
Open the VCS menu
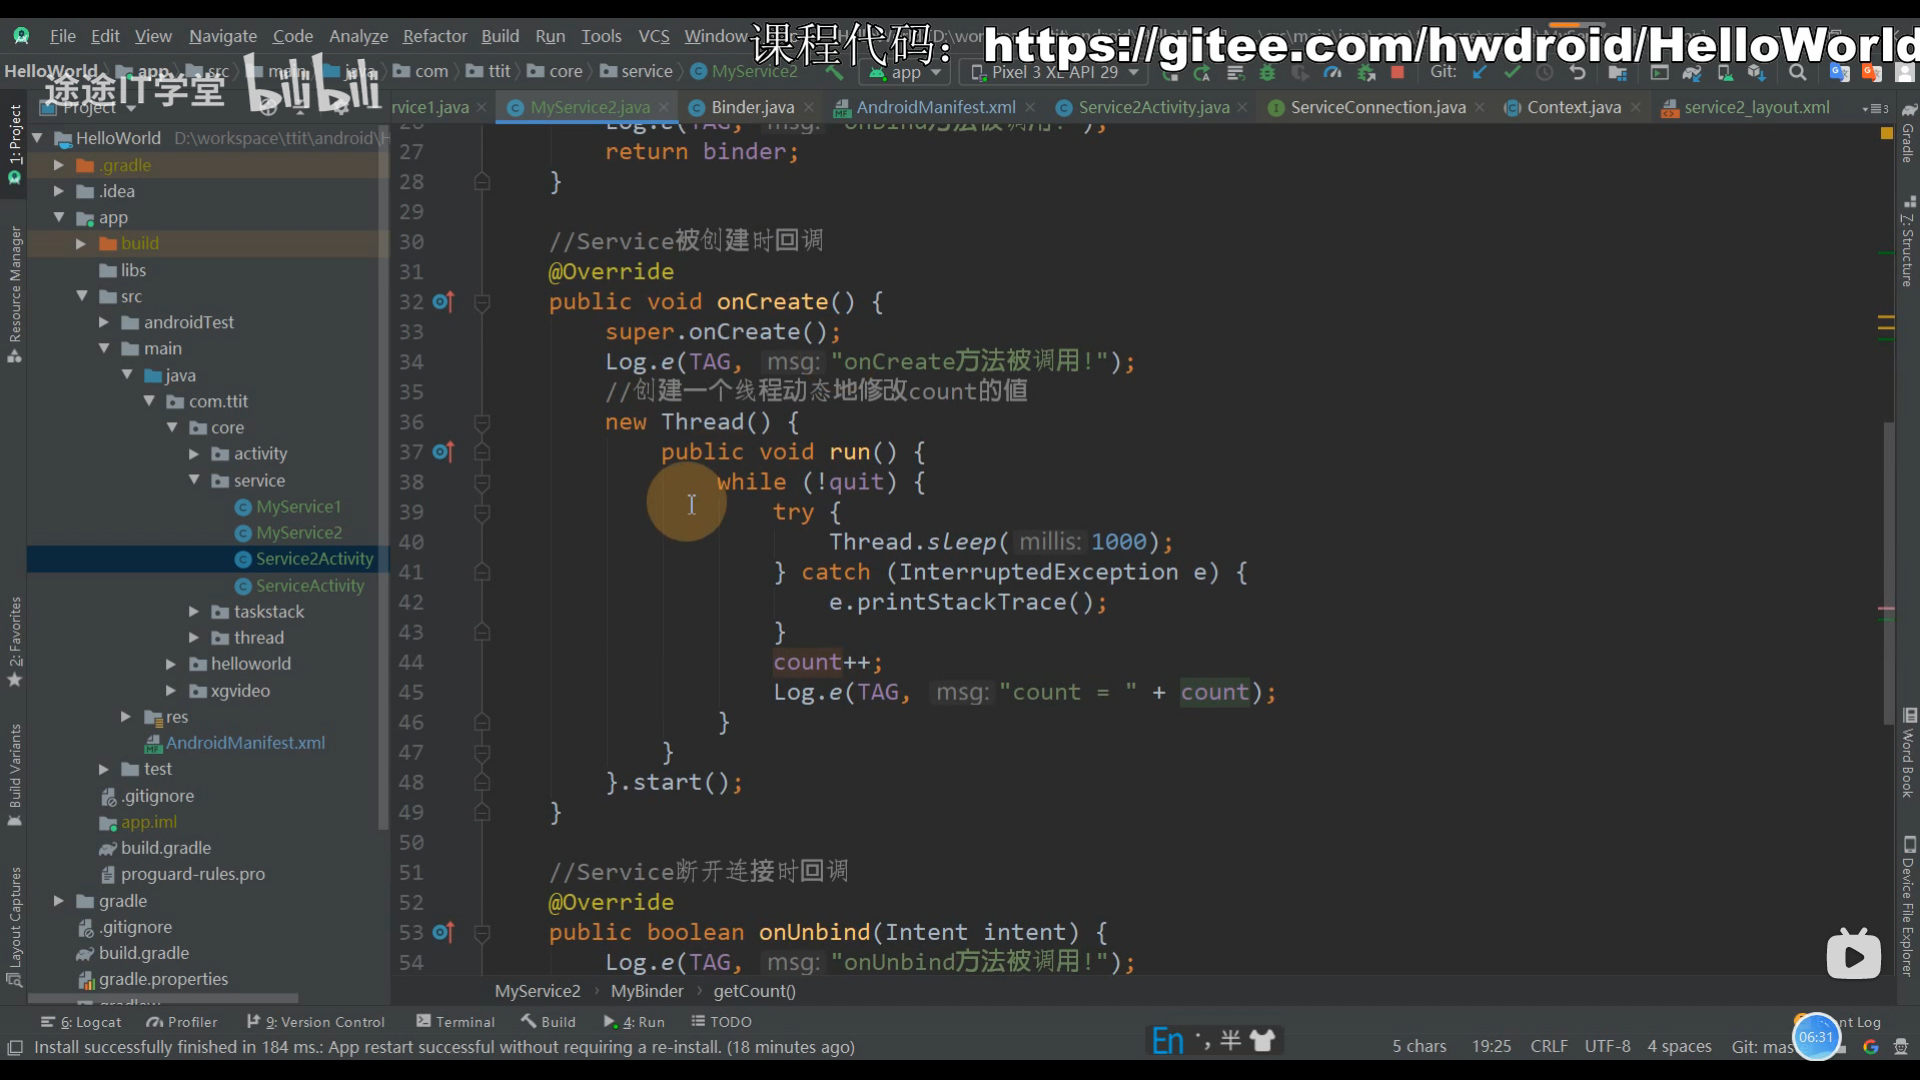654,36
